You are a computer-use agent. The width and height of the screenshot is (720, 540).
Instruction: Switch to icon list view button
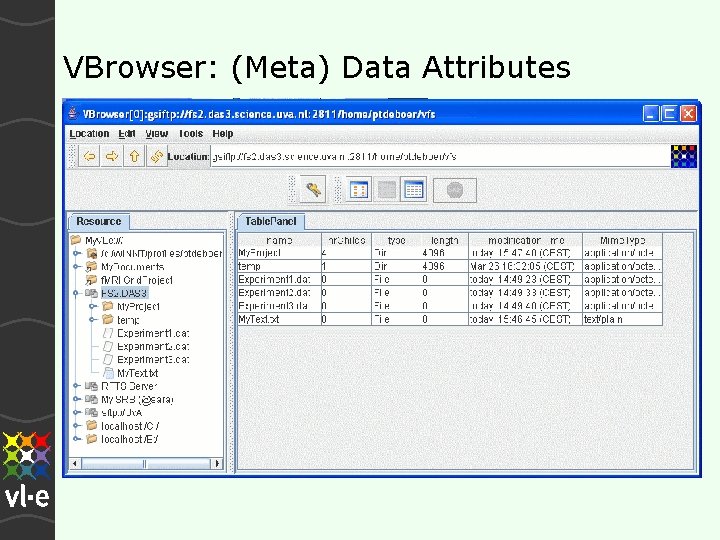click(359, 190)
